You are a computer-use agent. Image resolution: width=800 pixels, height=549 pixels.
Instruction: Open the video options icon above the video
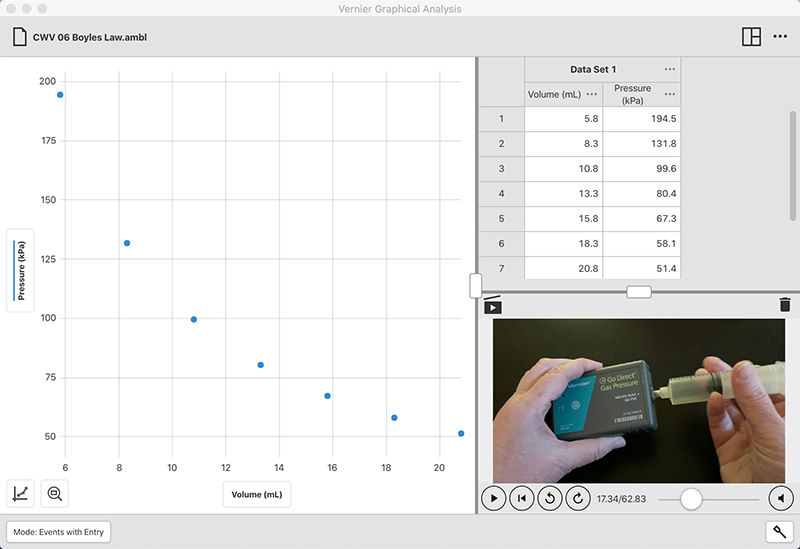(x=492, y=306)
